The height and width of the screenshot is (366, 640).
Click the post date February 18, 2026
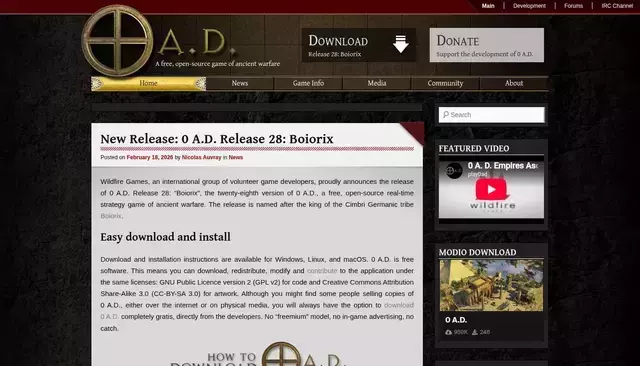point(150,157)
